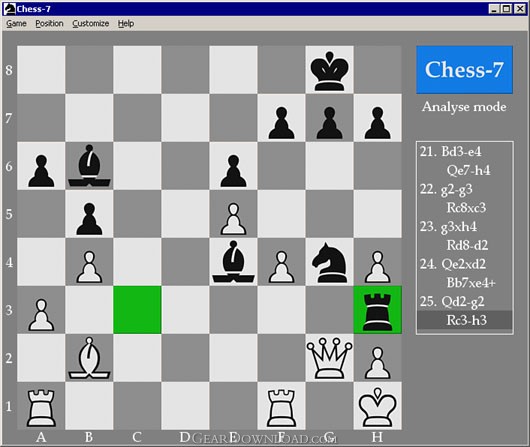Click the highlighted green C3 square
The width and height of the screenshot is (530, 447).
tap(137, 310)
